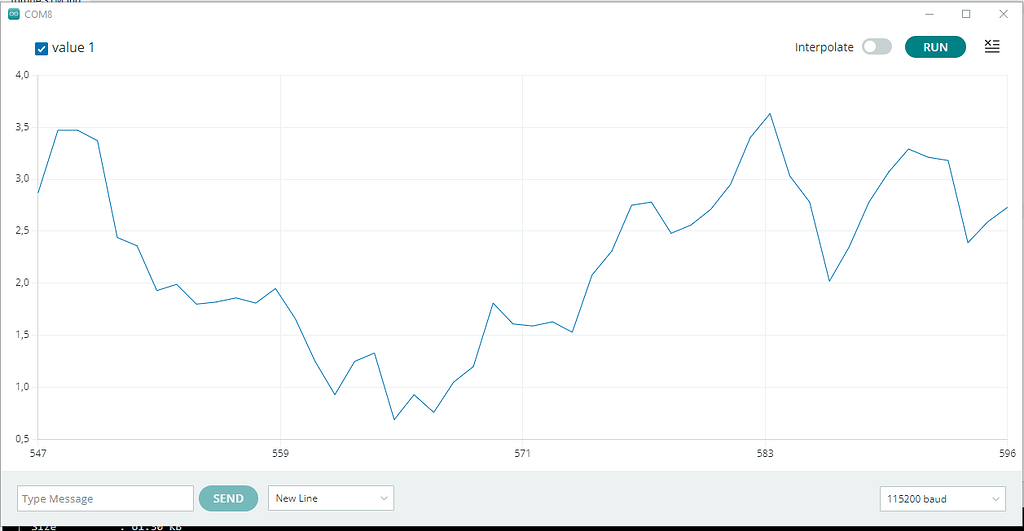Click the 571 x-axis tick label
The width and height of the screenshot is (1024, 531).
(x=522, y=454)
